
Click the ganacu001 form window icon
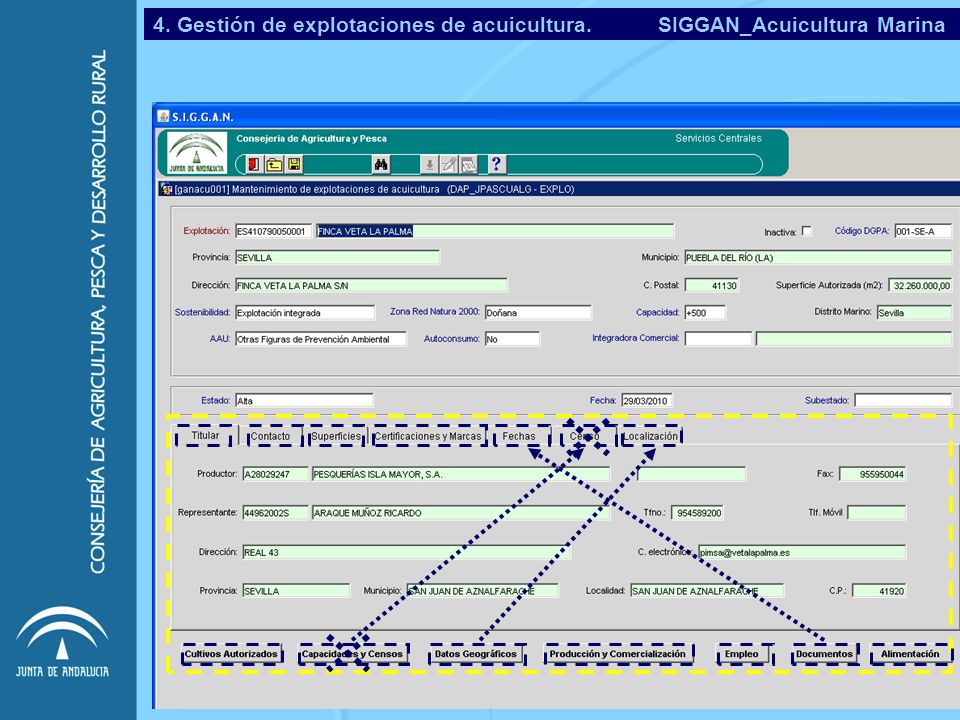(166, 189)
